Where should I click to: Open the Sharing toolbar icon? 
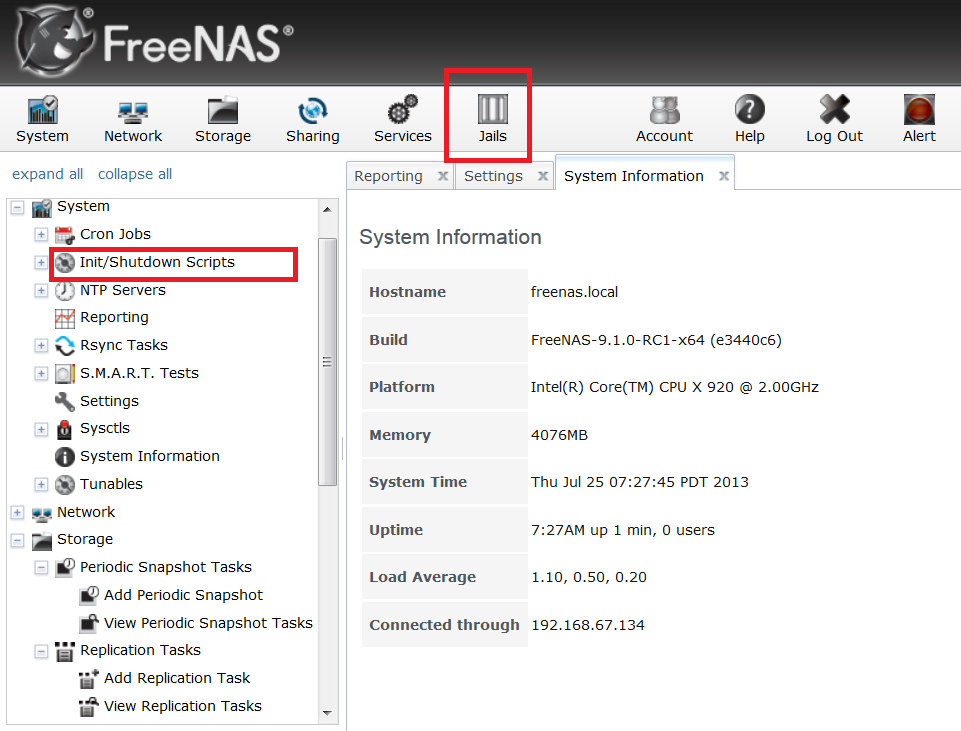click(313, 110)
